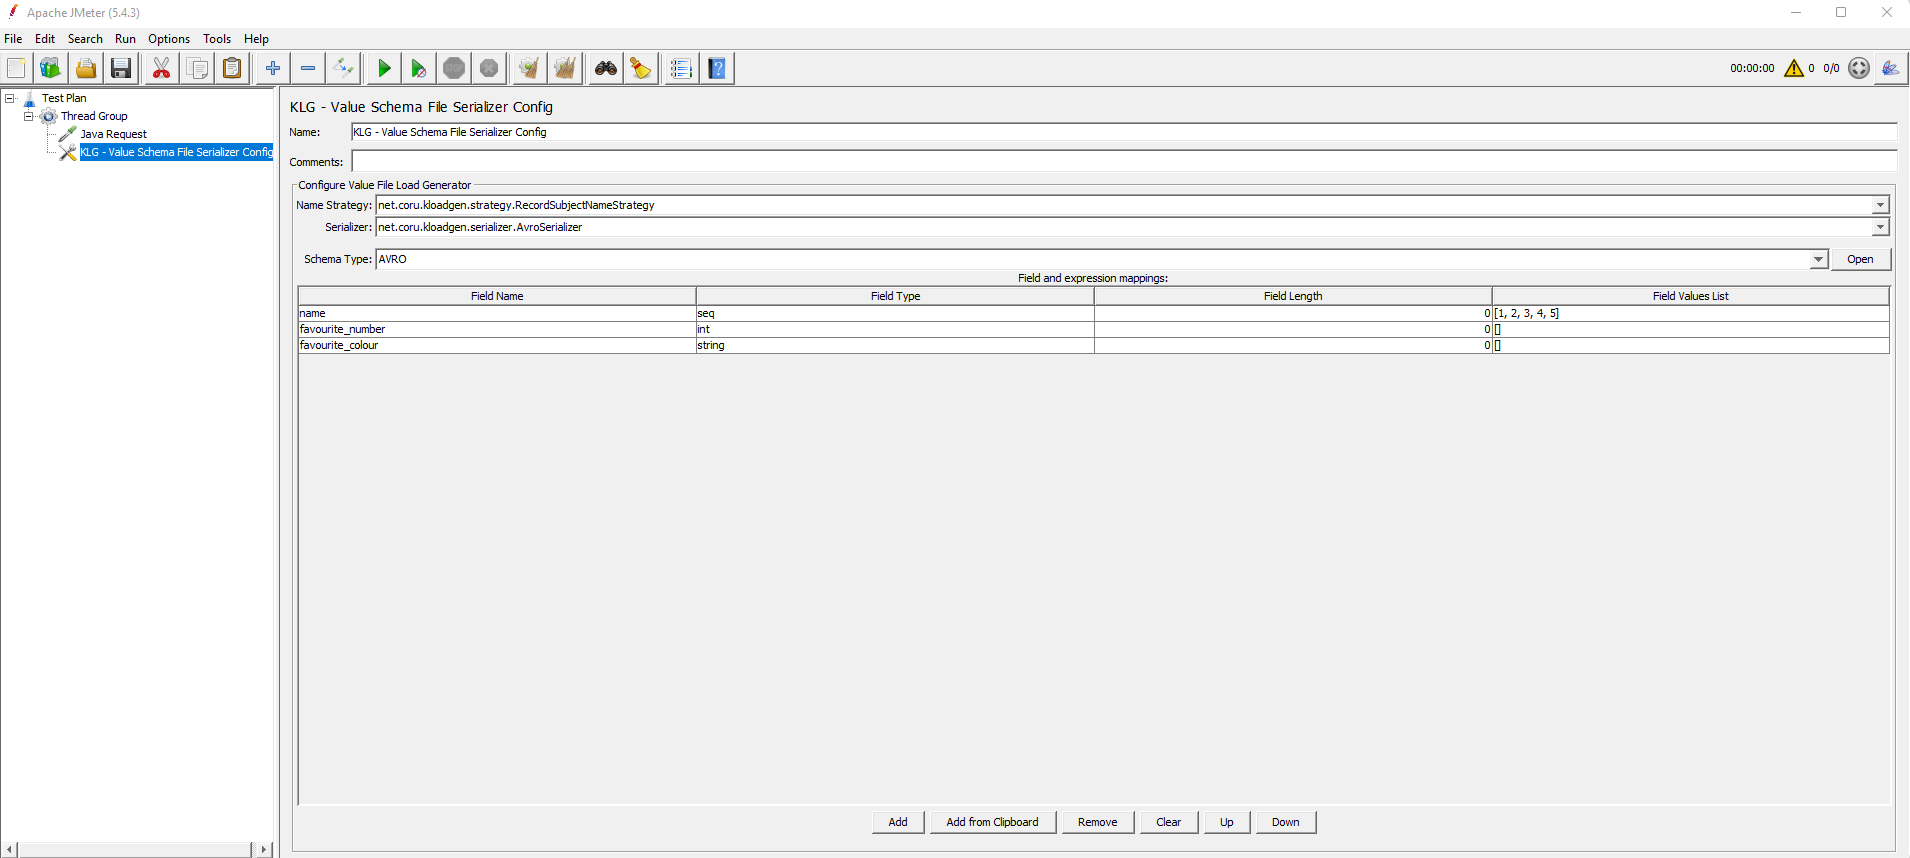The width and height of the screenshot is (1910, 858).
Task: Click the Comments input field
Action: click(1123, 161)
